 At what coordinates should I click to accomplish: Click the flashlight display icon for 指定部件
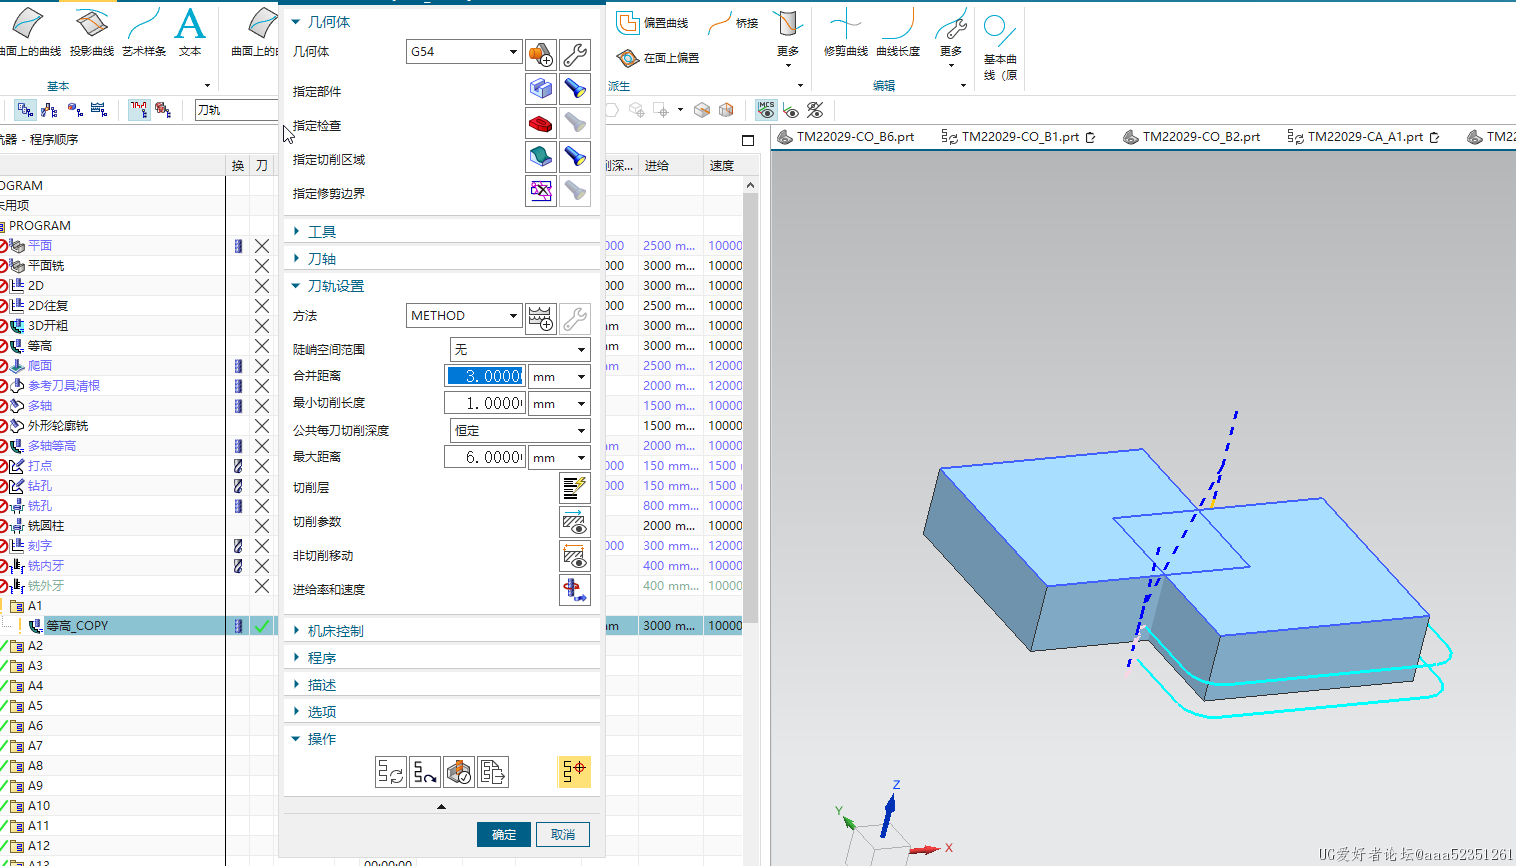pos(574,89)
